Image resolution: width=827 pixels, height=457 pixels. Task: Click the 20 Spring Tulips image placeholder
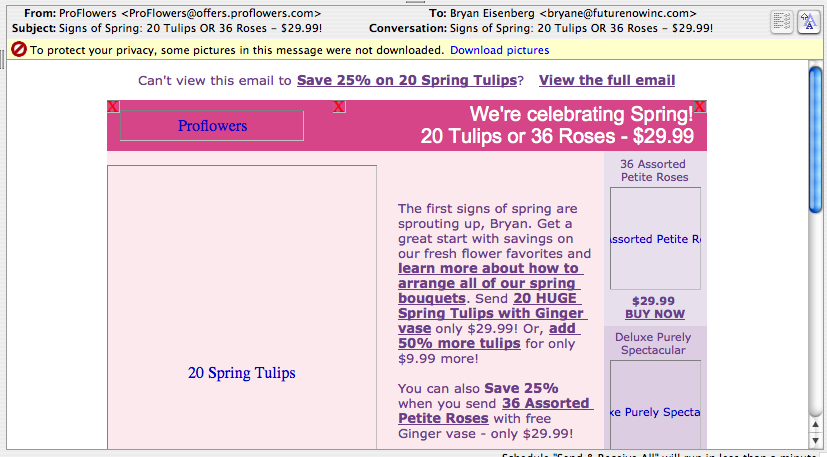tap(242, 373)
